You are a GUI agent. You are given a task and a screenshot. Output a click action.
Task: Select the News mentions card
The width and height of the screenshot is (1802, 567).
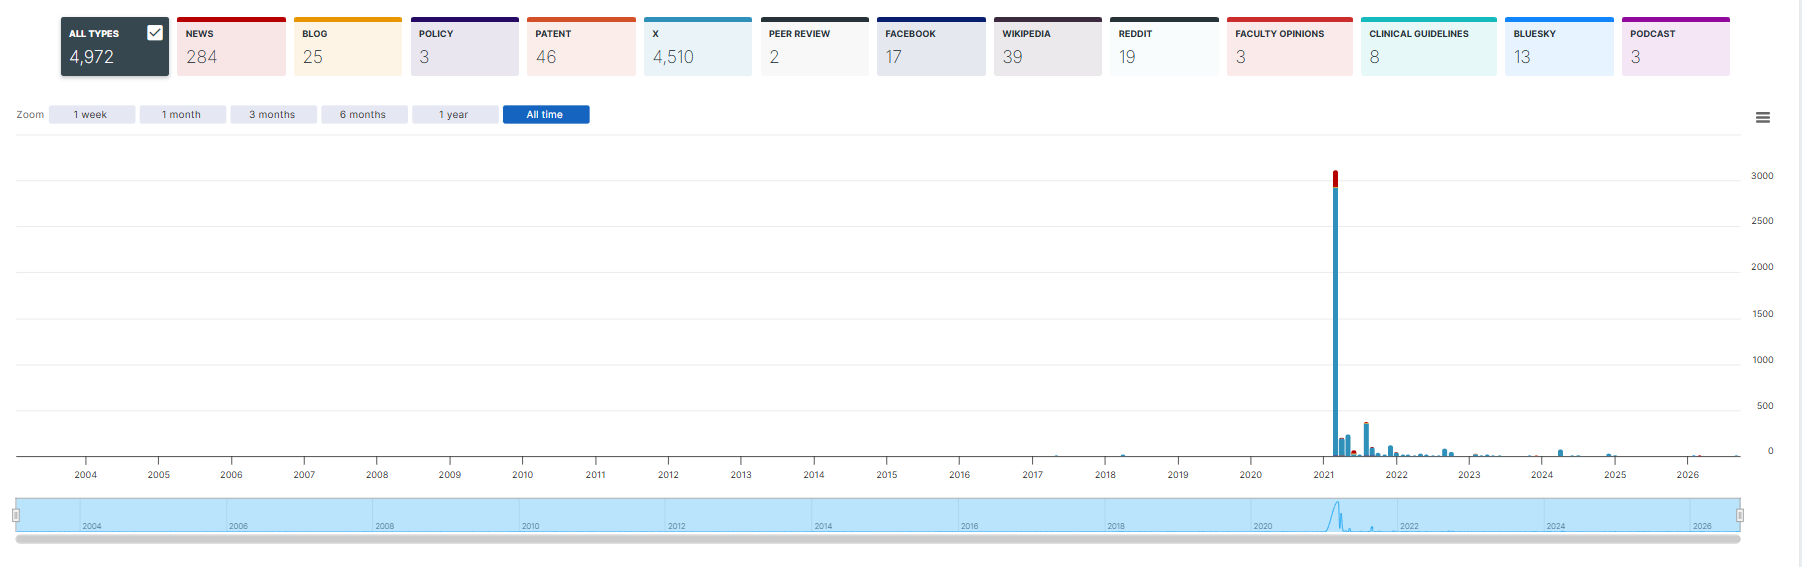(231, 46)
